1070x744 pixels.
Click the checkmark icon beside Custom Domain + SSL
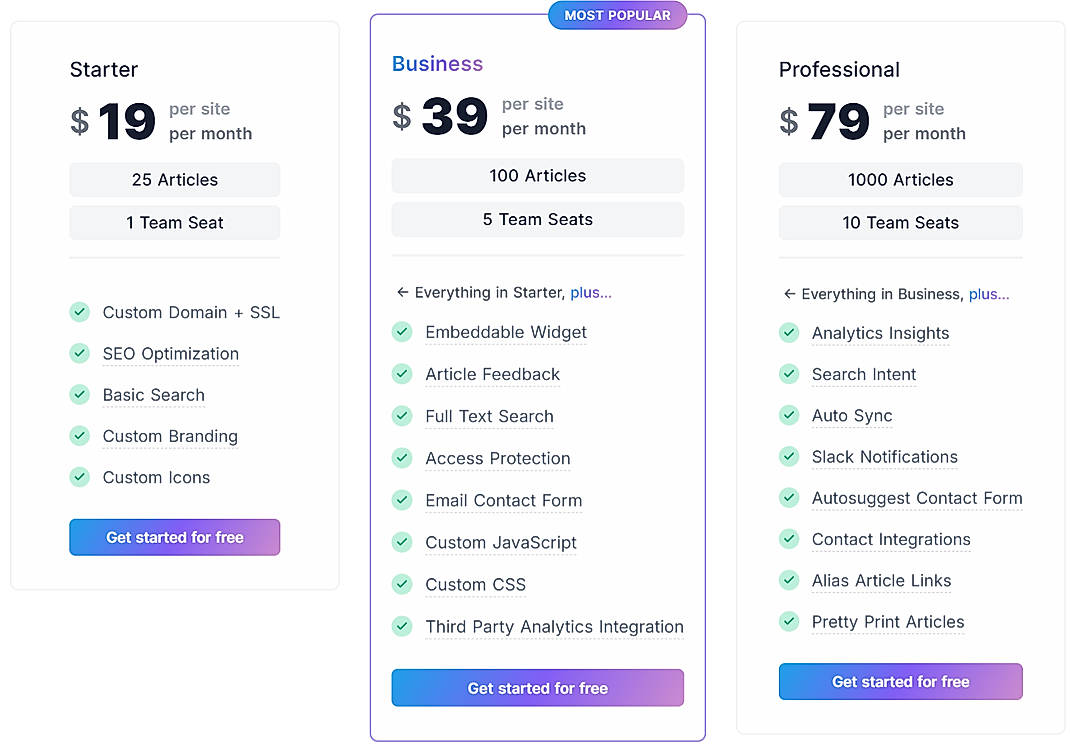[80, 312]
